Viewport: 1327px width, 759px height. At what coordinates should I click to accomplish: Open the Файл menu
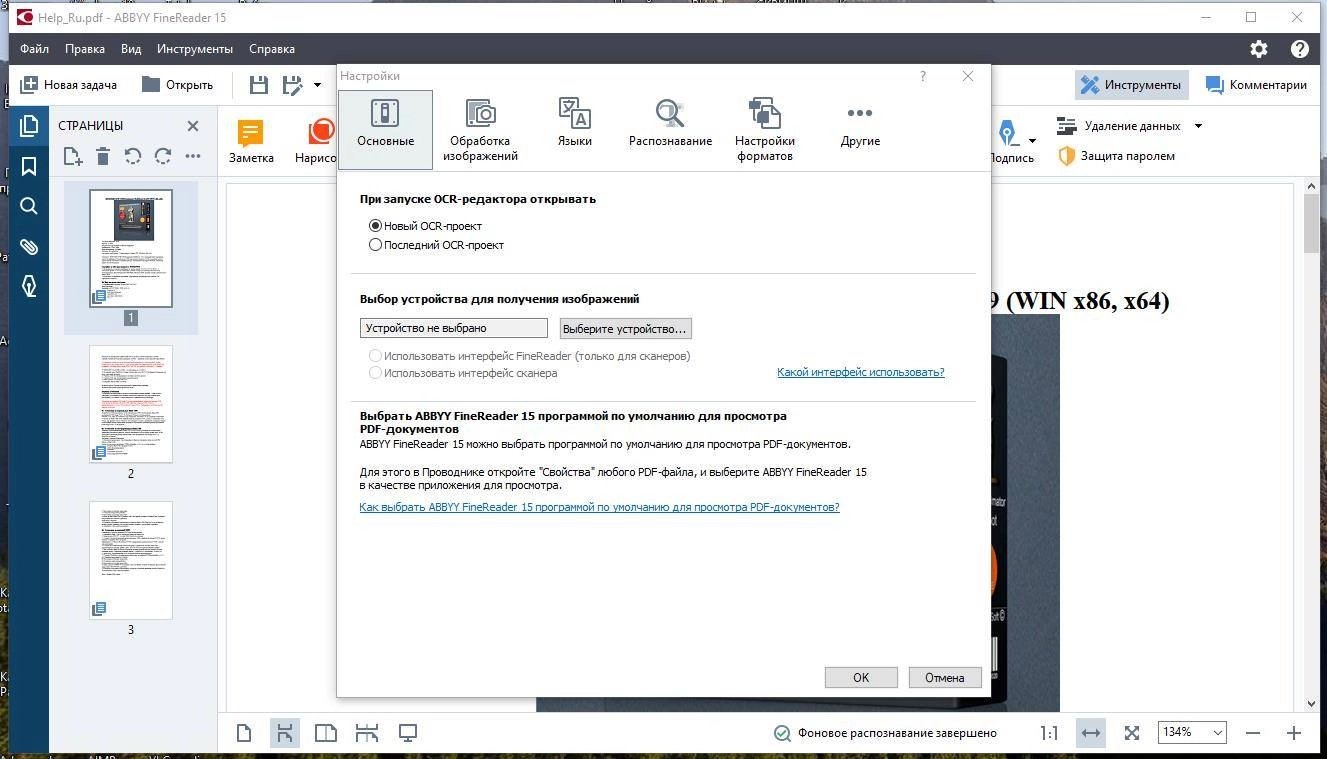pyautogui.click(x=34, y=48)
